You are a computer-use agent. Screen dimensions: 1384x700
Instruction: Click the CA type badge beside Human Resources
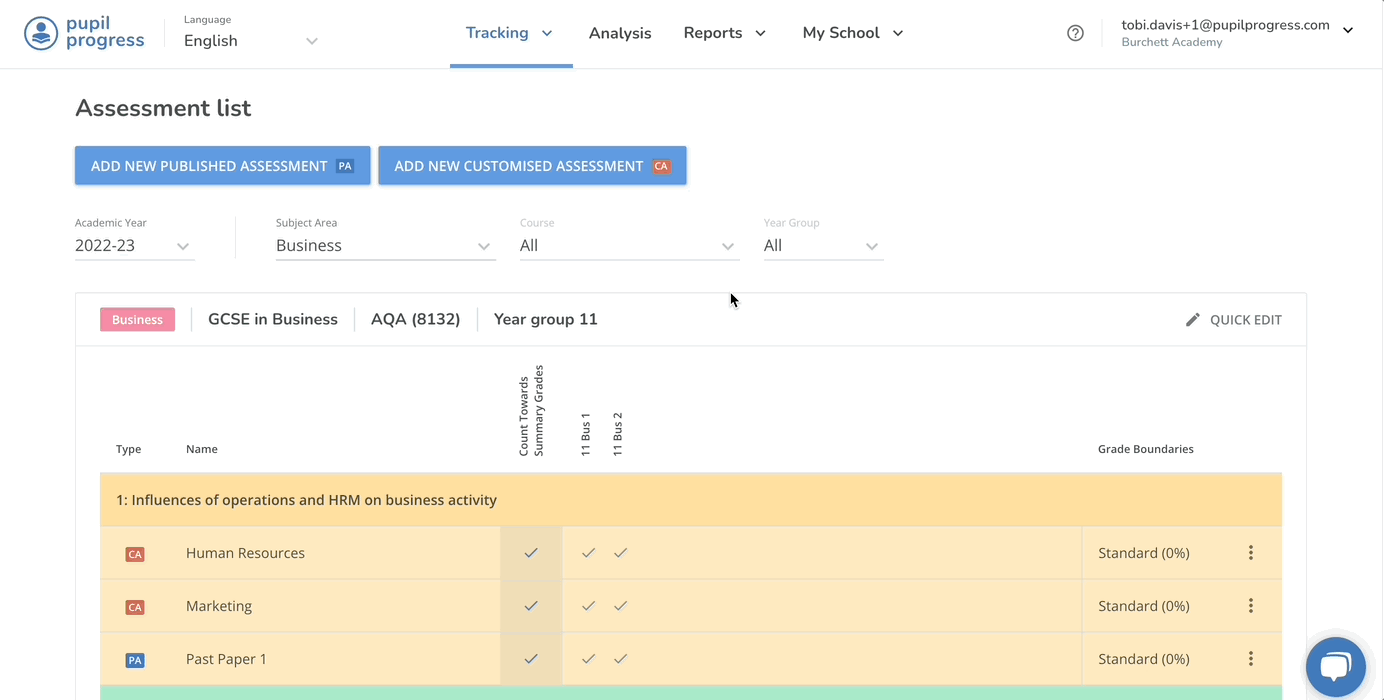point(135,554)
